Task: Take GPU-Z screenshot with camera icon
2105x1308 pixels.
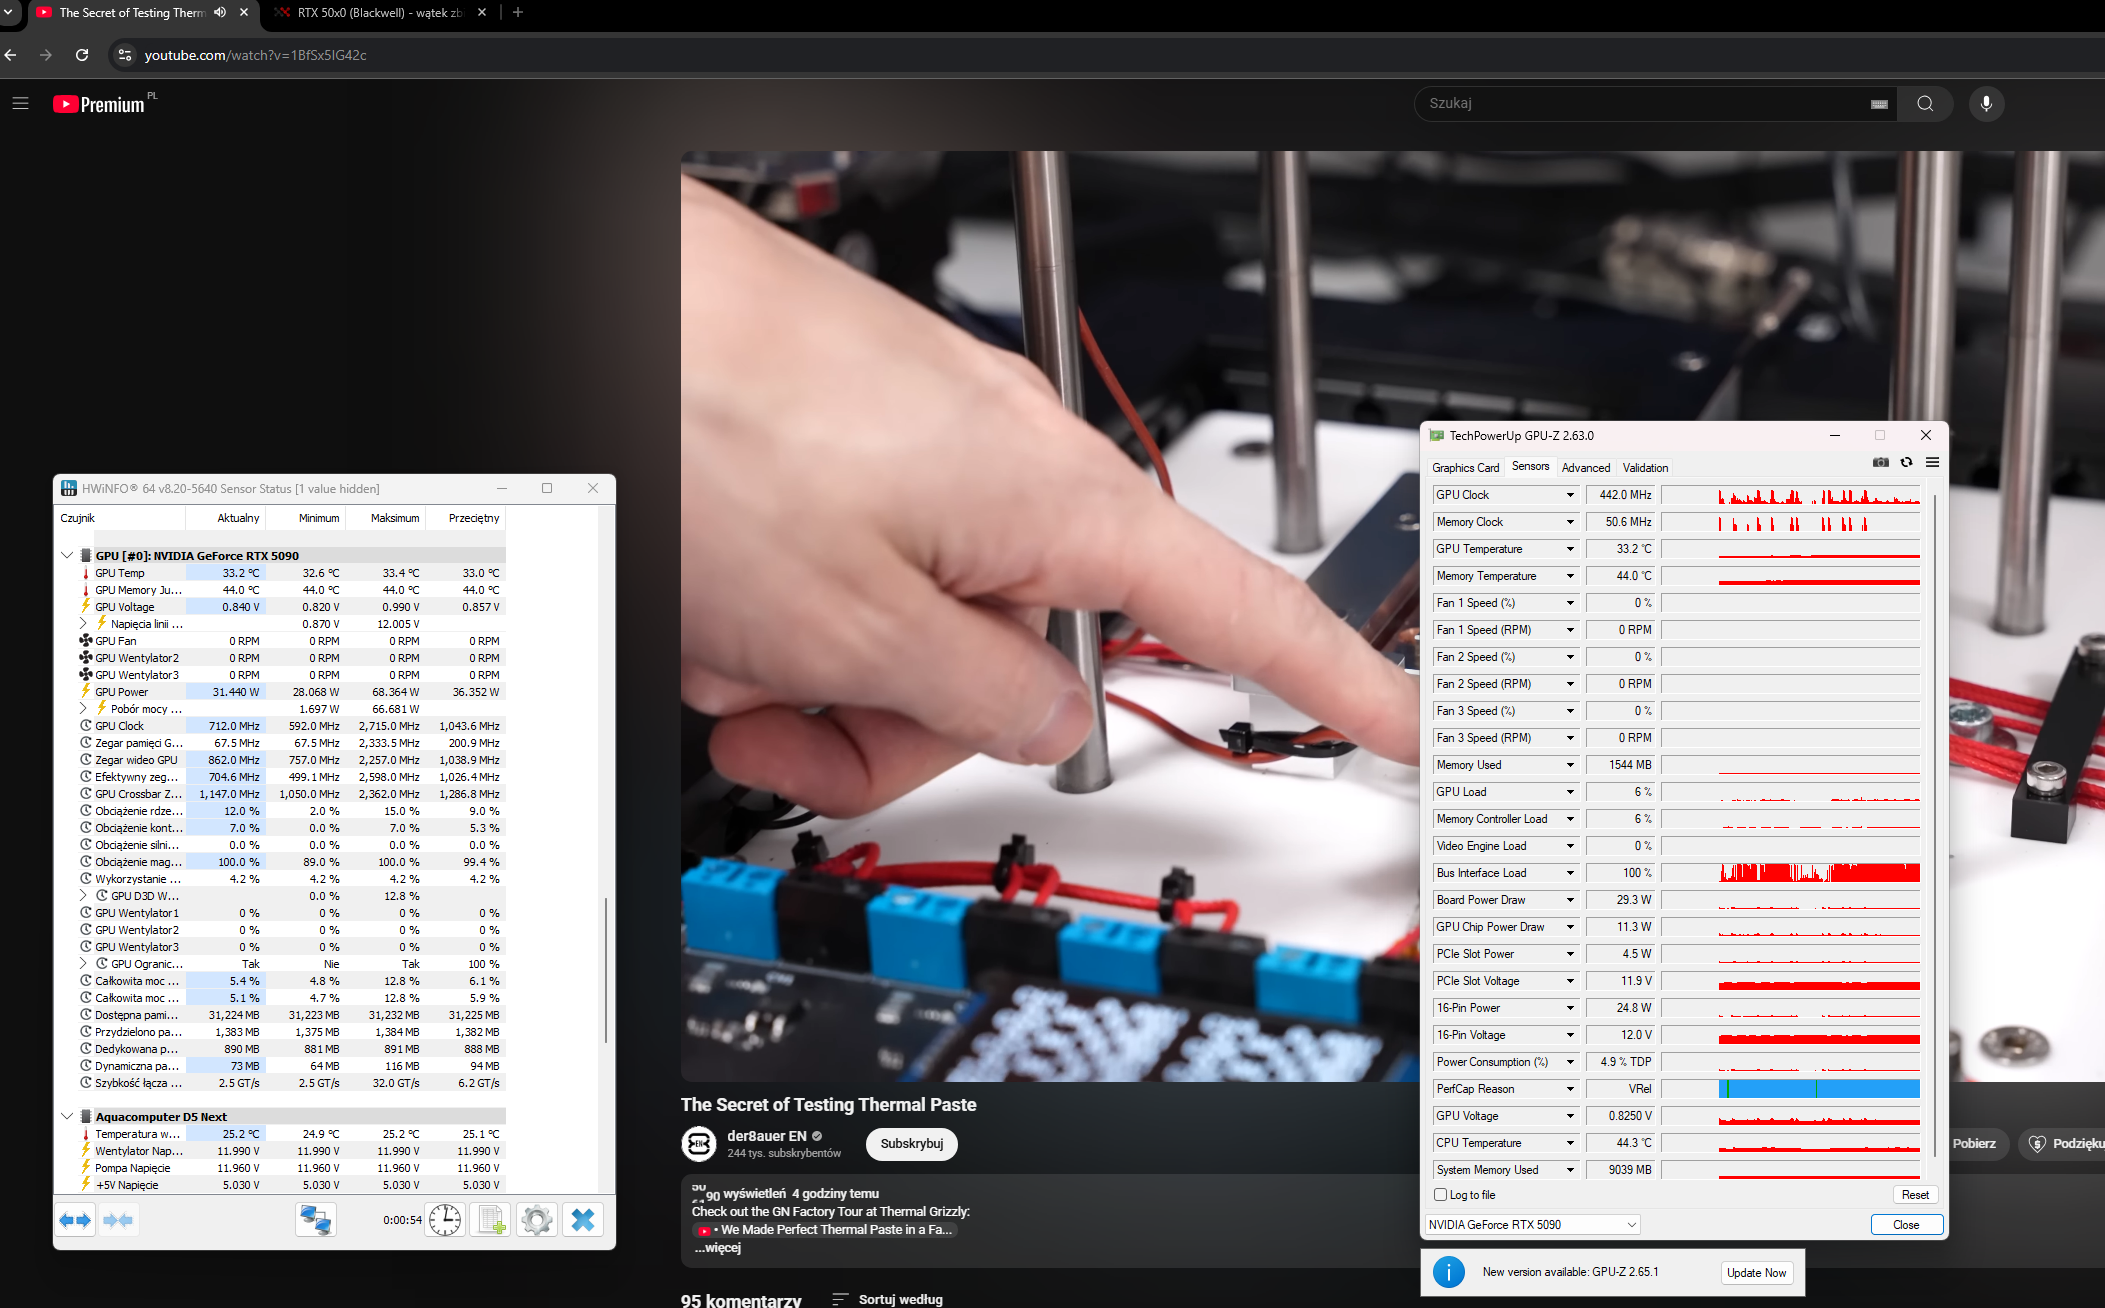Action: click(1881, 462)
